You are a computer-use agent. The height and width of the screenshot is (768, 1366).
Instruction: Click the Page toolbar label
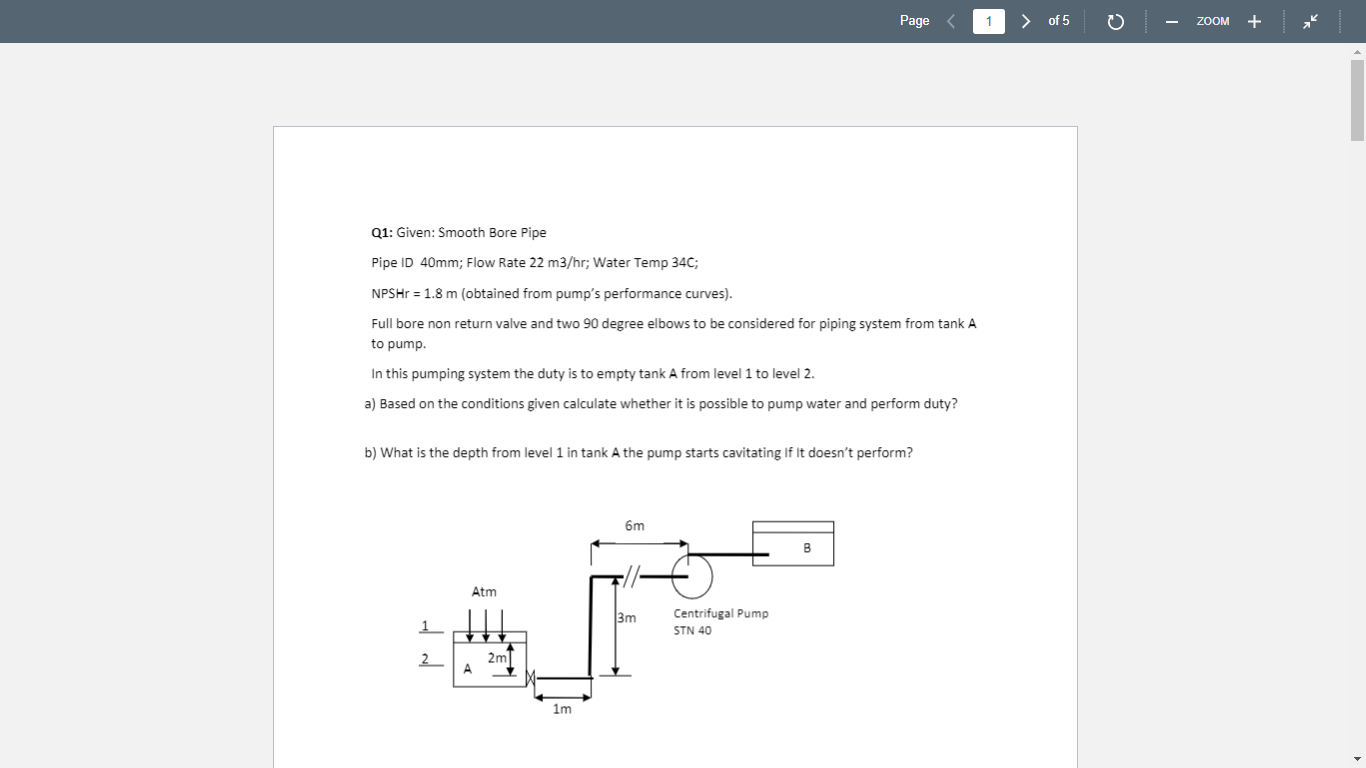(x=913, y=20)
